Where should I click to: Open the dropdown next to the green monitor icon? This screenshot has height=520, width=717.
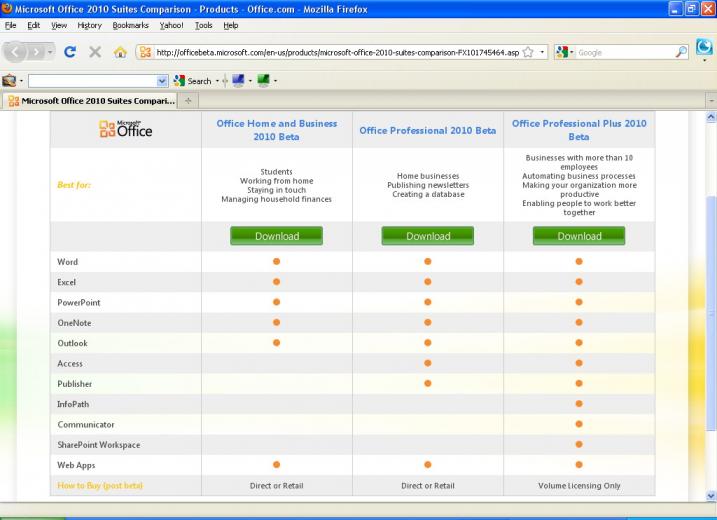pyautogui.click(x=275, y=81)
